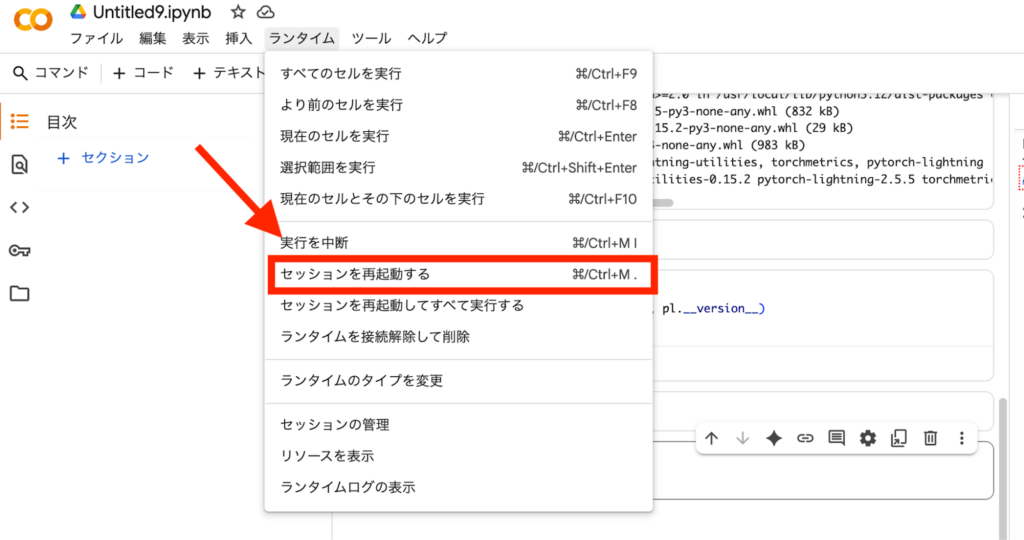
Task: Delete the cell with trash icon
Action: pyautogui.click(x=930, y=438)
